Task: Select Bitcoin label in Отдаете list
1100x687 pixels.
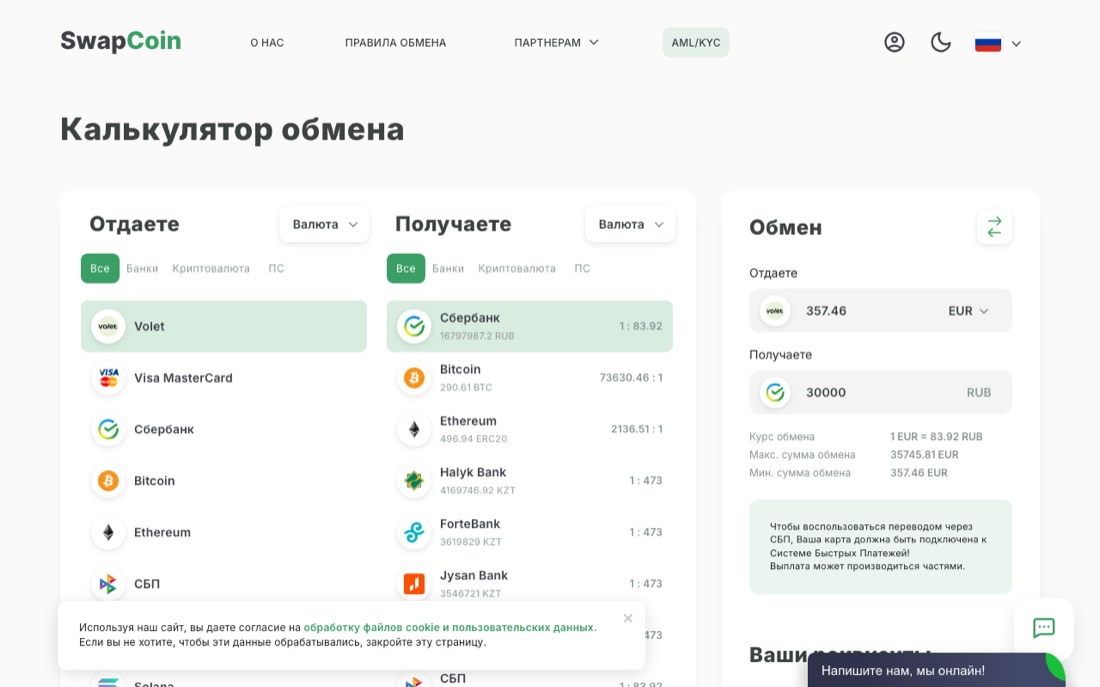Action: coord(154,481)
